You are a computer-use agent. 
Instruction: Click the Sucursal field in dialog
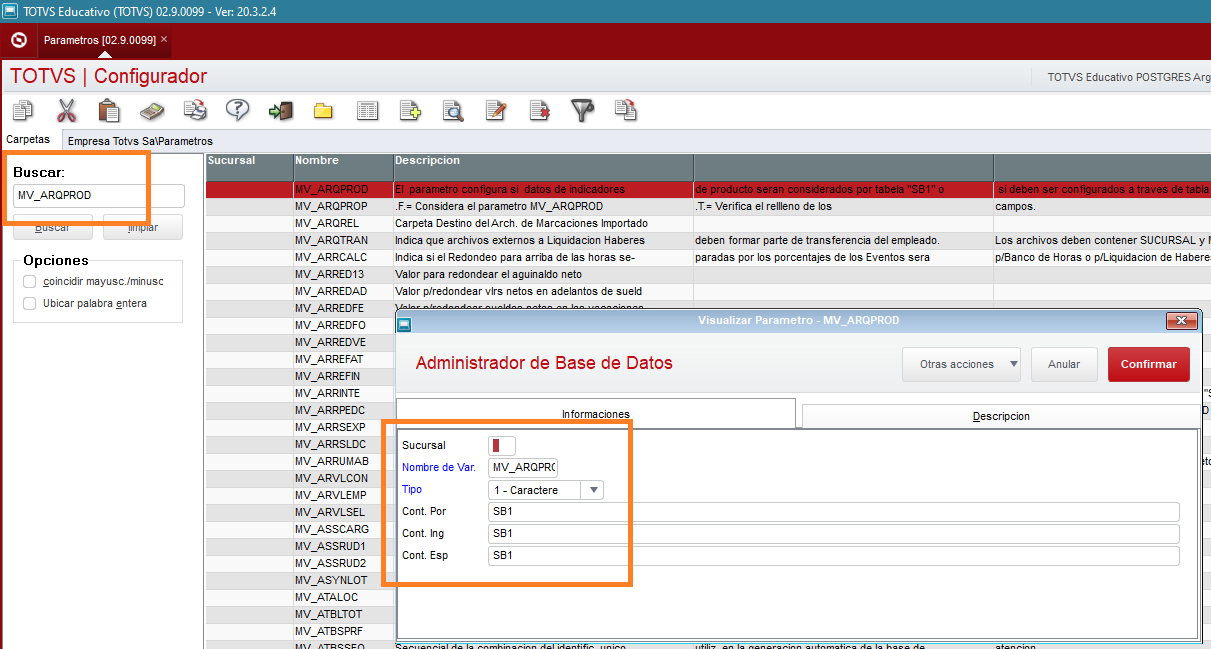tap(502, 445)
